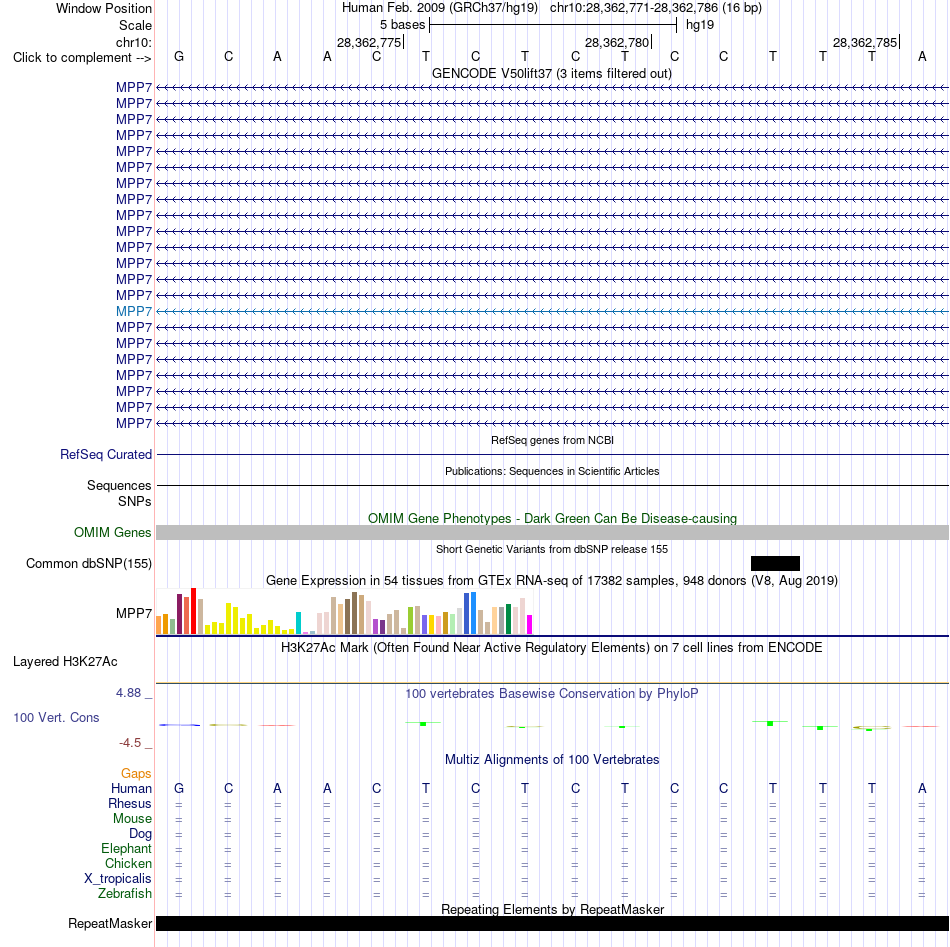
Task: Click the 'Mouse' alignment row label
Action: (x=132, y=819)
